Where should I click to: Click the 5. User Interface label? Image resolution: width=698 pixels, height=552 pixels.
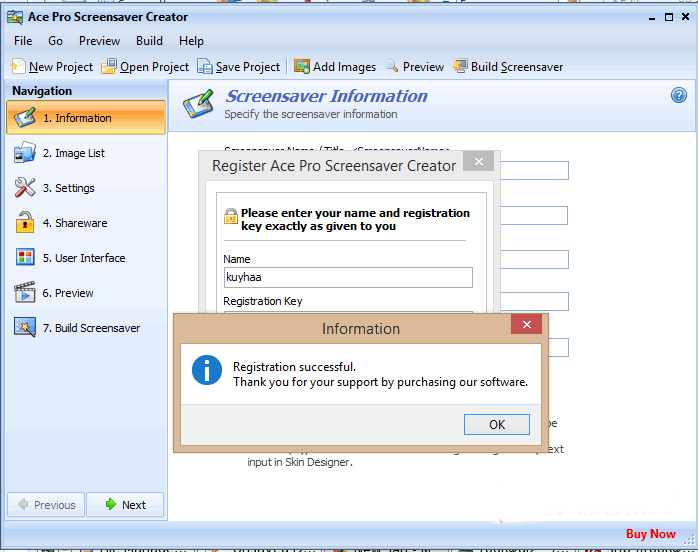pyautogui.click(x=84, y=258)
